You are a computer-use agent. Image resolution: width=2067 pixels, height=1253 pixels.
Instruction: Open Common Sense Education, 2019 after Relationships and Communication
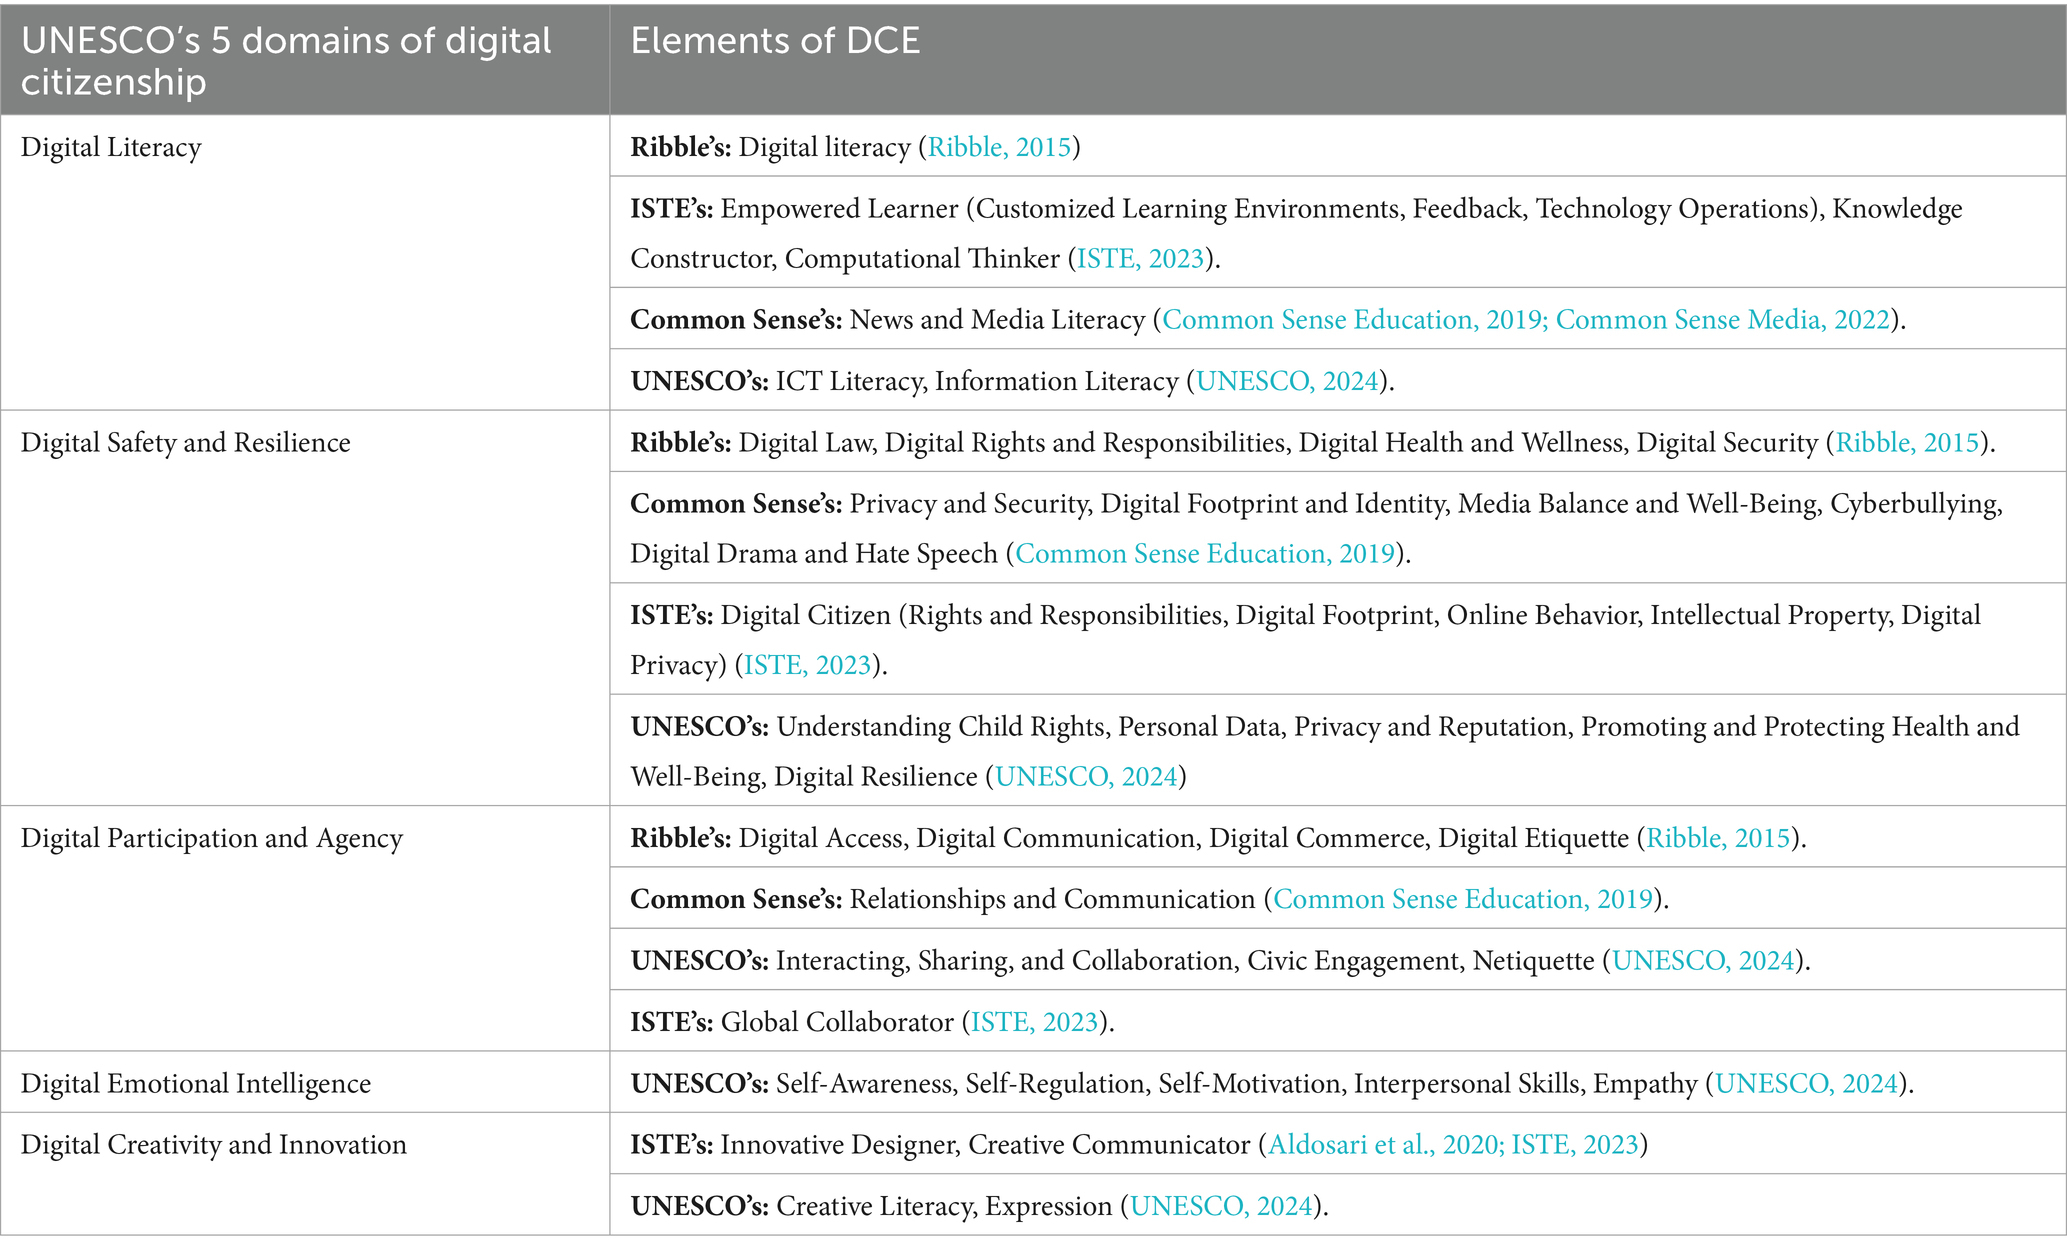tap(1463, 899)
